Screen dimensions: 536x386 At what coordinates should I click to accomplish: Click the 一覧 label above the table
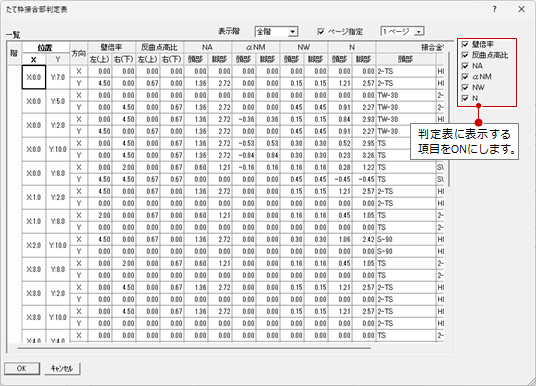[x=13, y=35]
